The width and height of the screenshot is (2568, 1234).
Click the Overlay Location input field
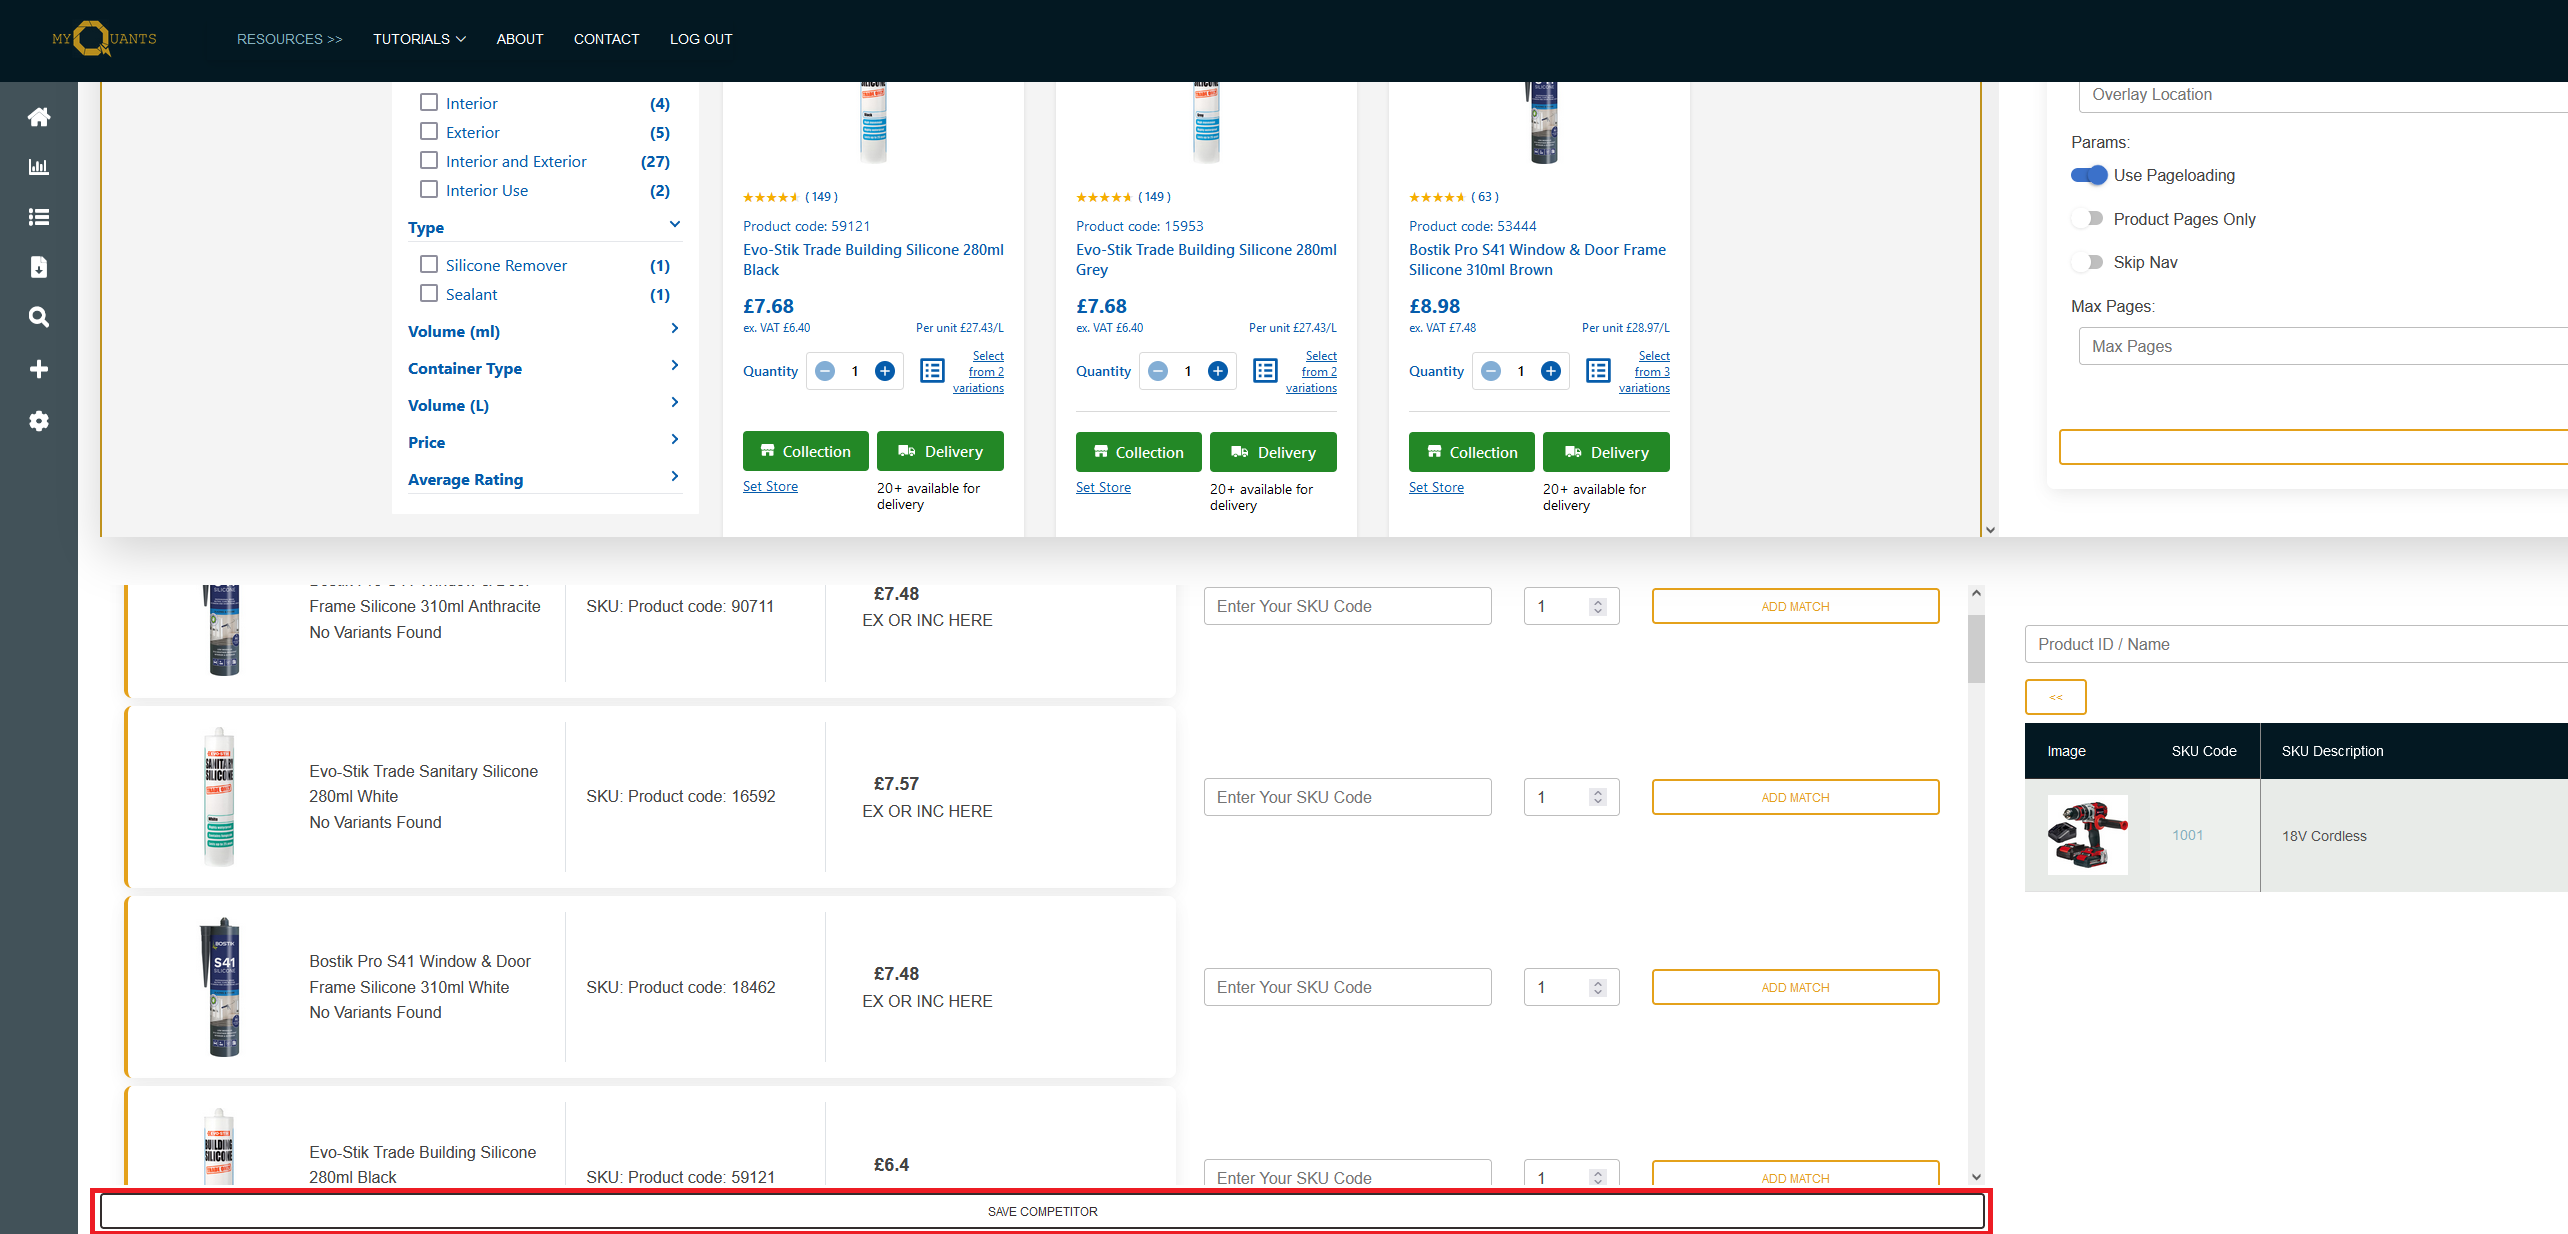tap(2323, 95)
